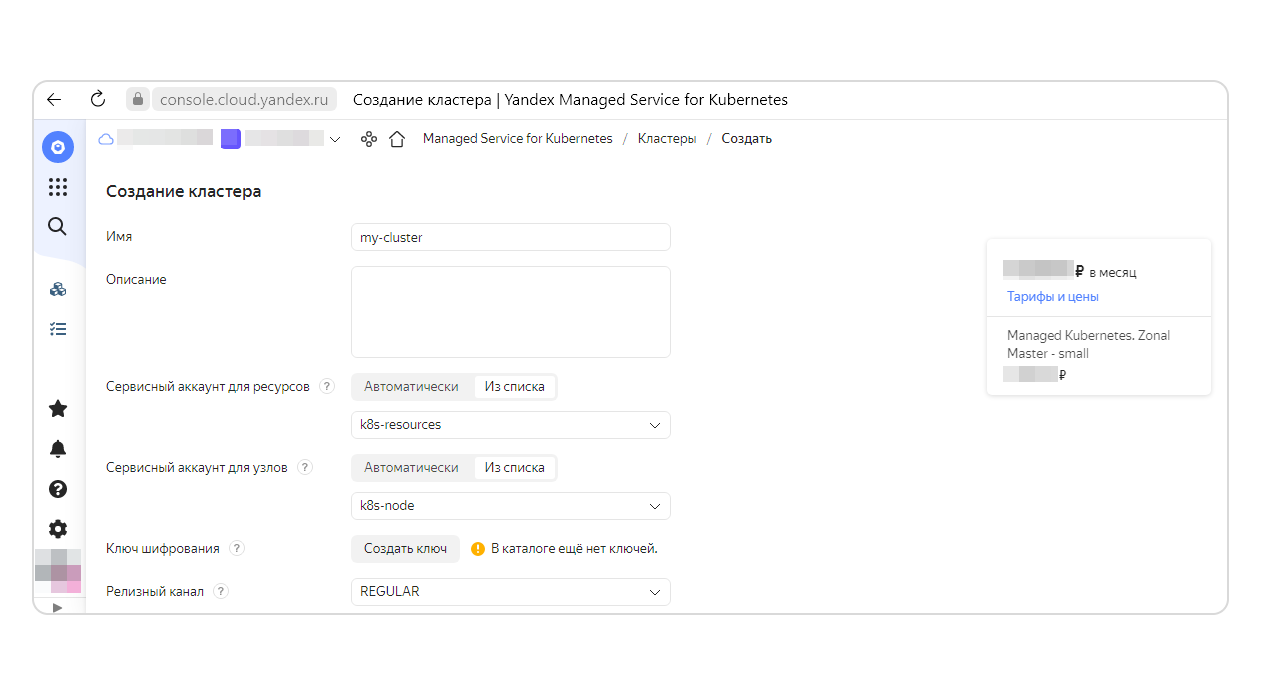Click the purple folder icon in breadcrumb
1261x695 pixels.
231,139
